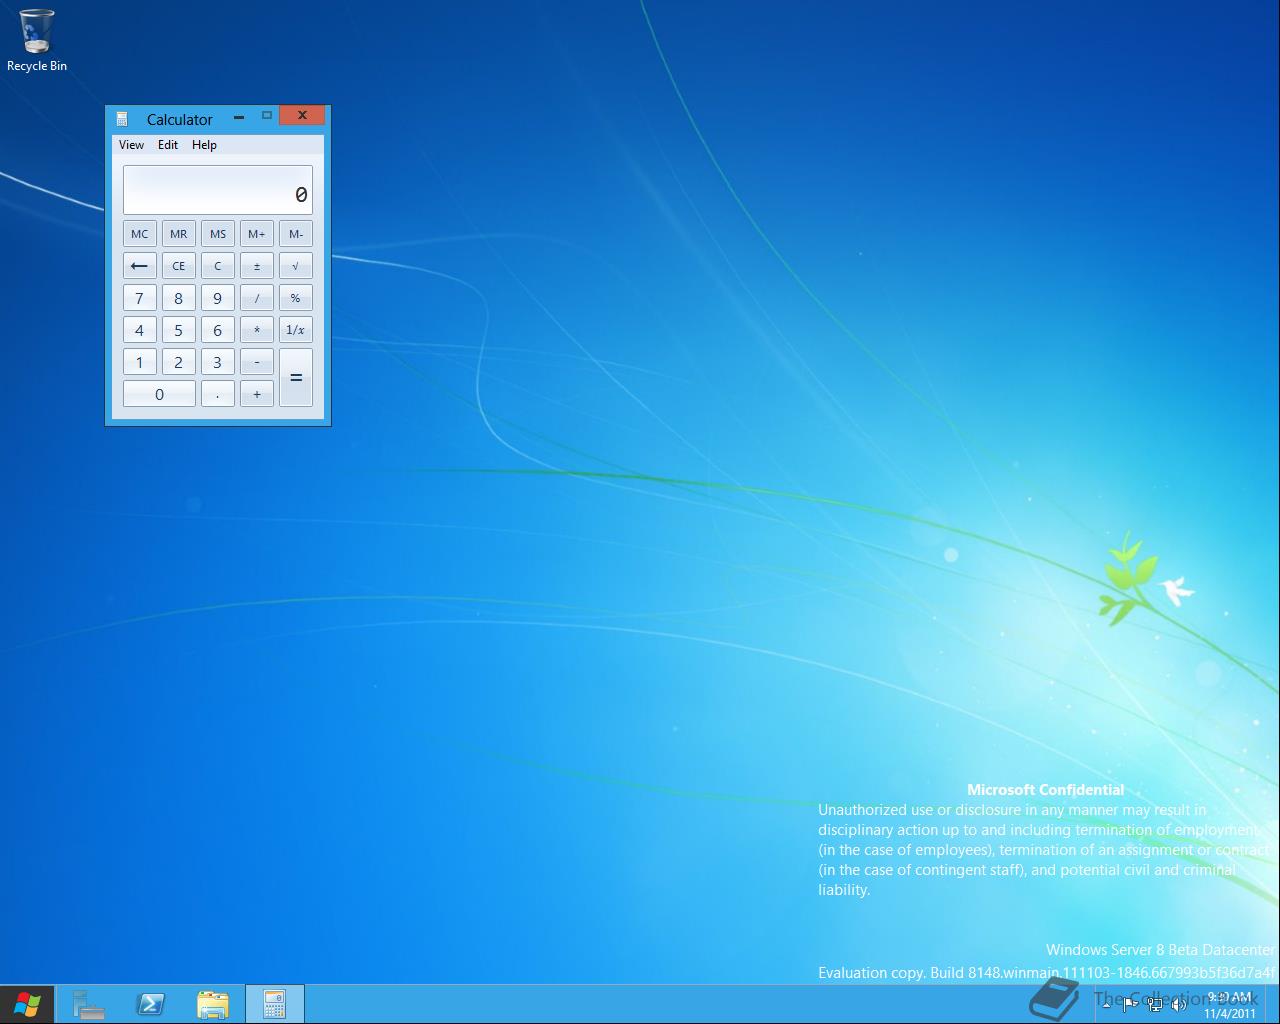
Task: Click the divide (/) button
Action: click(x=257, y=298)
